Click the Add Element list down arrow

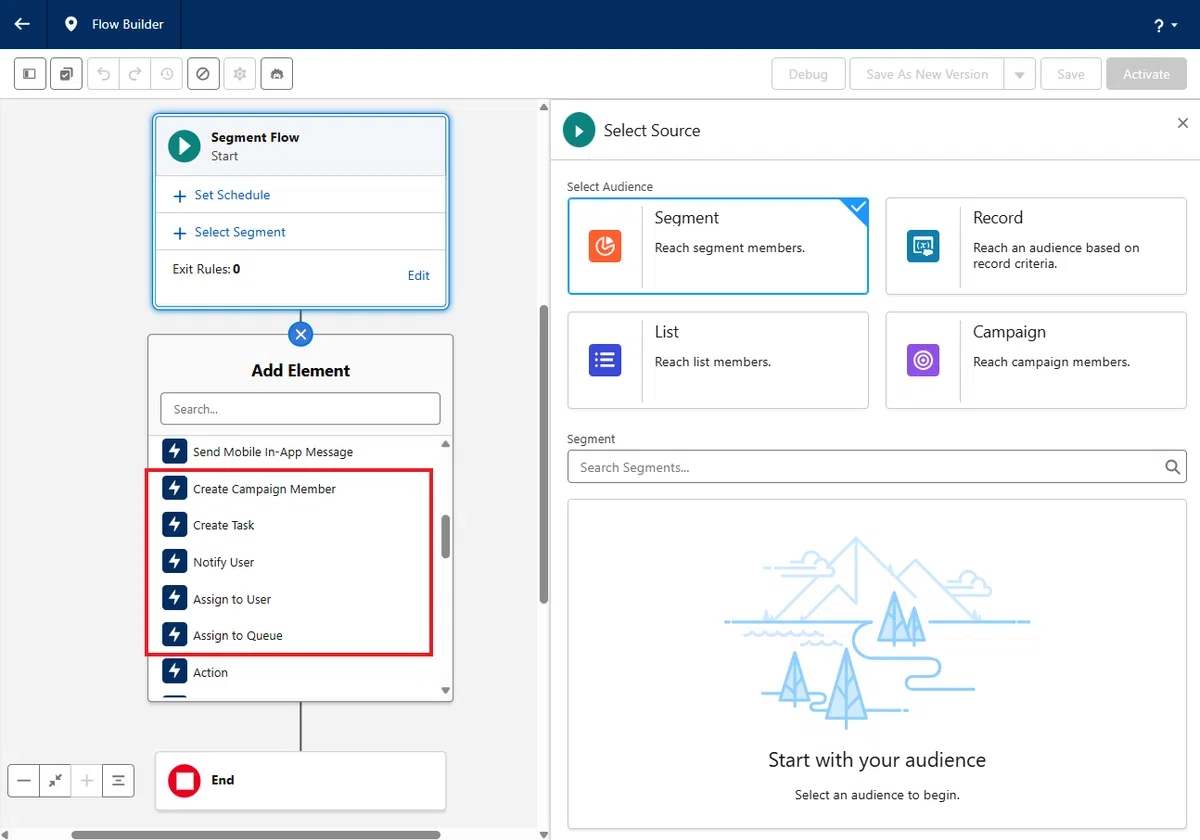click(445, 690)
